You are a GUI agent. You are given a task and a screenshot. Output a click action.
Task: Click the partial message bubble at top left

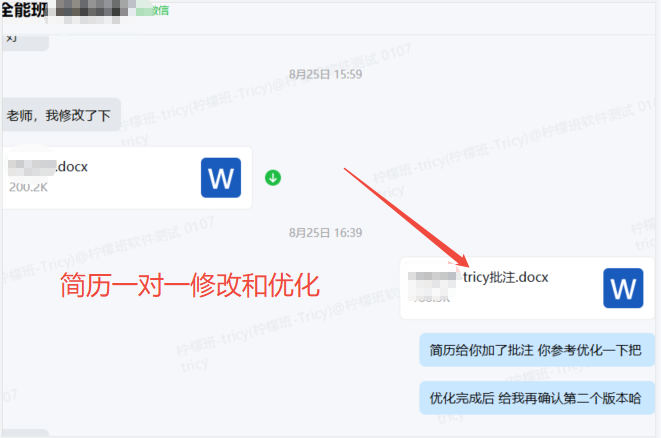[14, 37]
